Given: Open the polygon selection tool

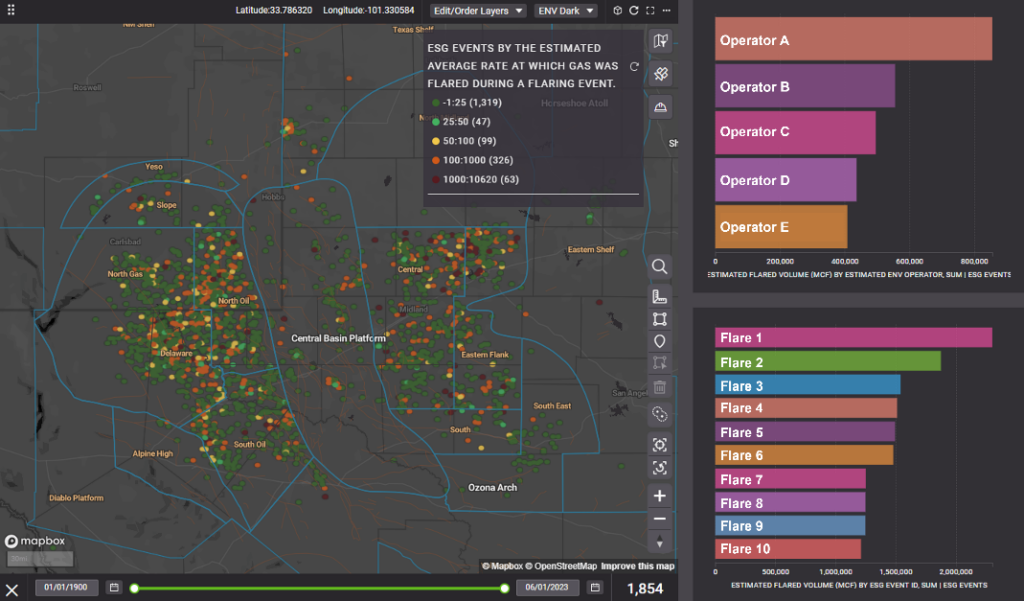Looking at the screenshot, I should tap(659, 318).
